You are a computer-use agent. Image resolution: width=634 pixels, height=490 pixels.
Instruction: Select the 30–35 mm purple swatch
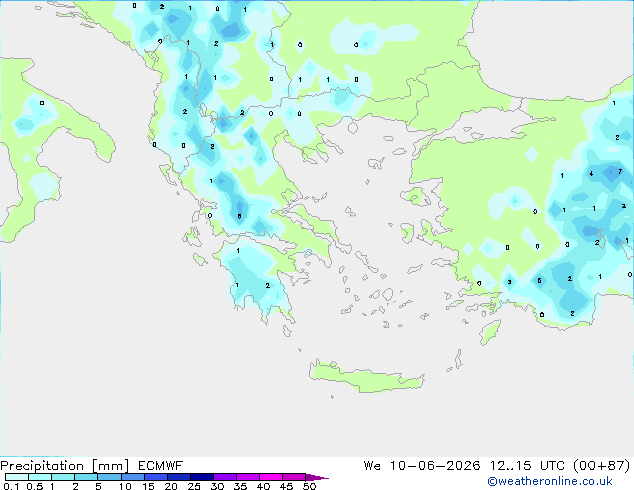224,477
